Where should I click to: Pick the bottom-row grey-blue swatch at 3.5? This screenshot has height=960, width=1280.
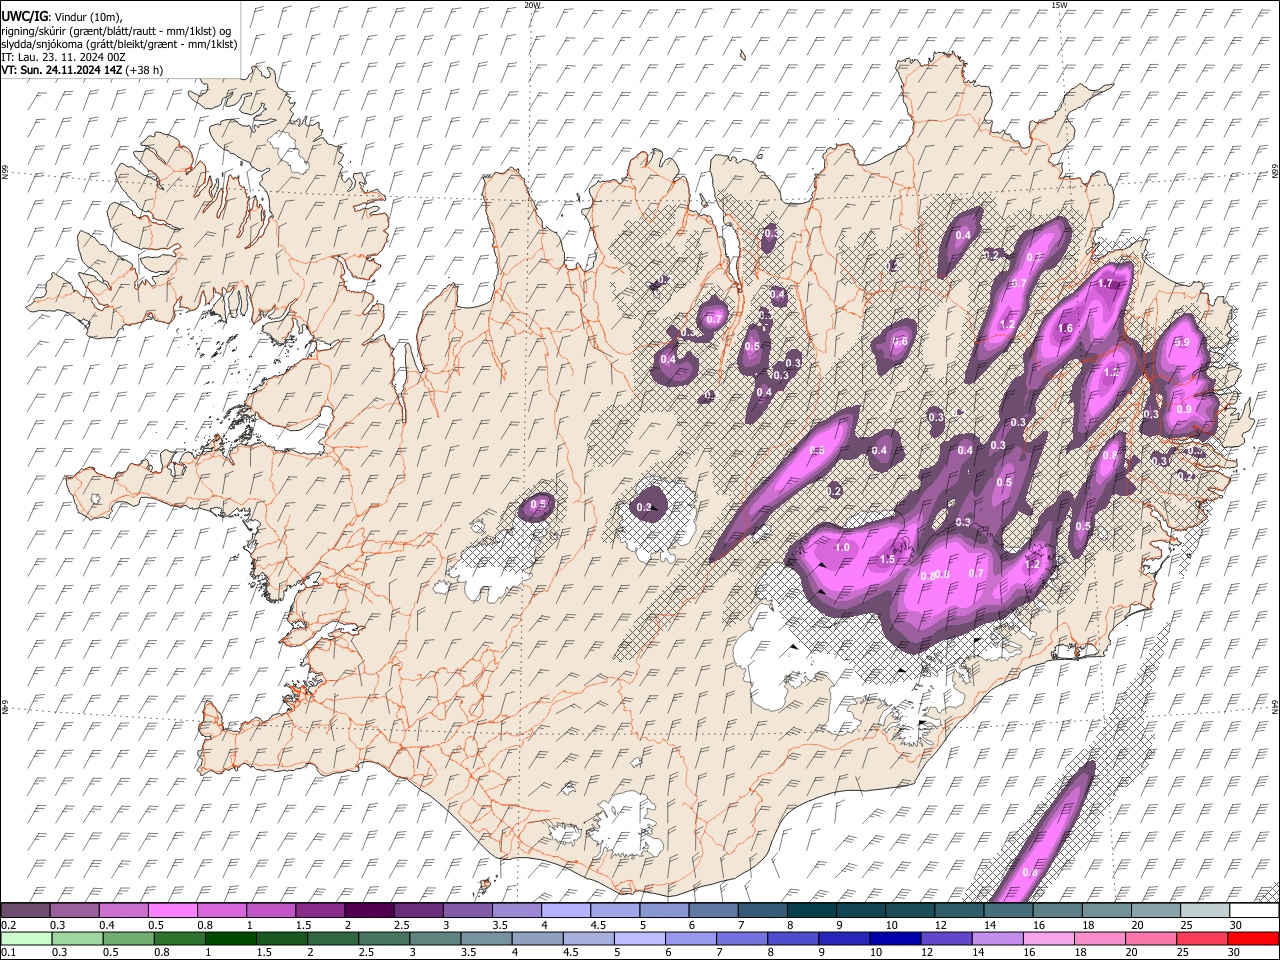click(486, 938)
